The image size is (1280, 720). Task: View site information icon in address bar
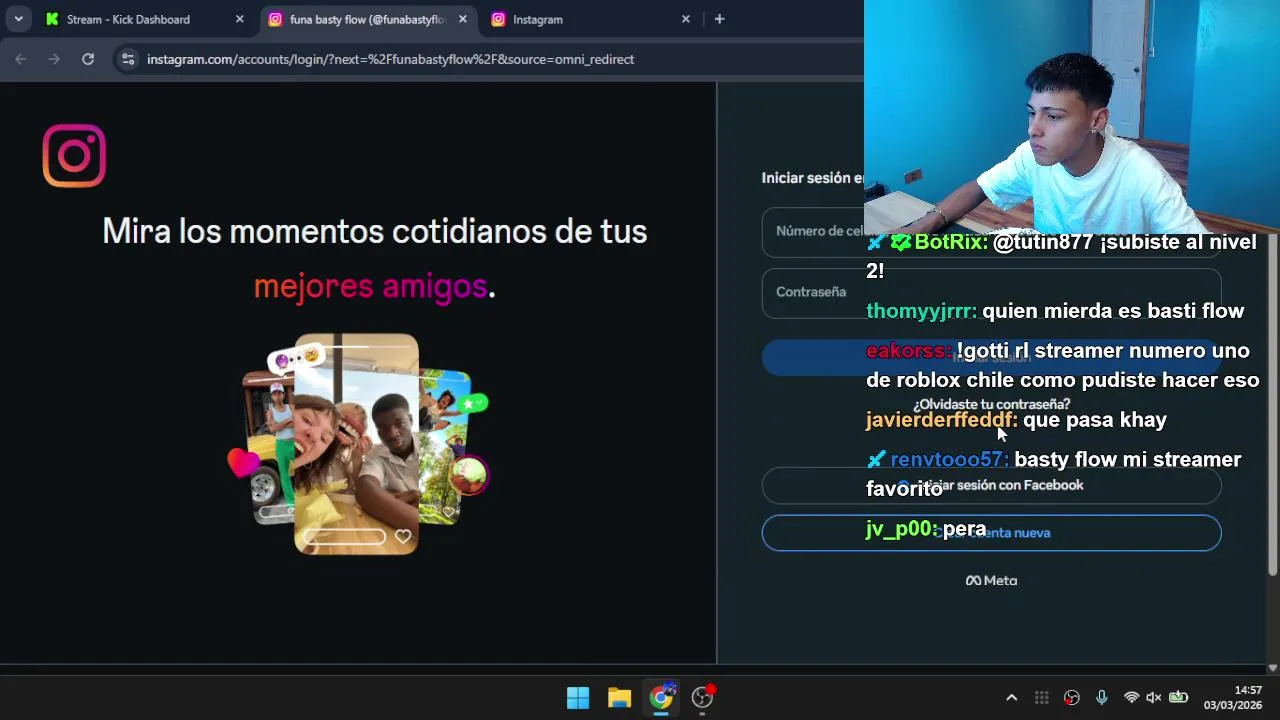click(127, 59)
